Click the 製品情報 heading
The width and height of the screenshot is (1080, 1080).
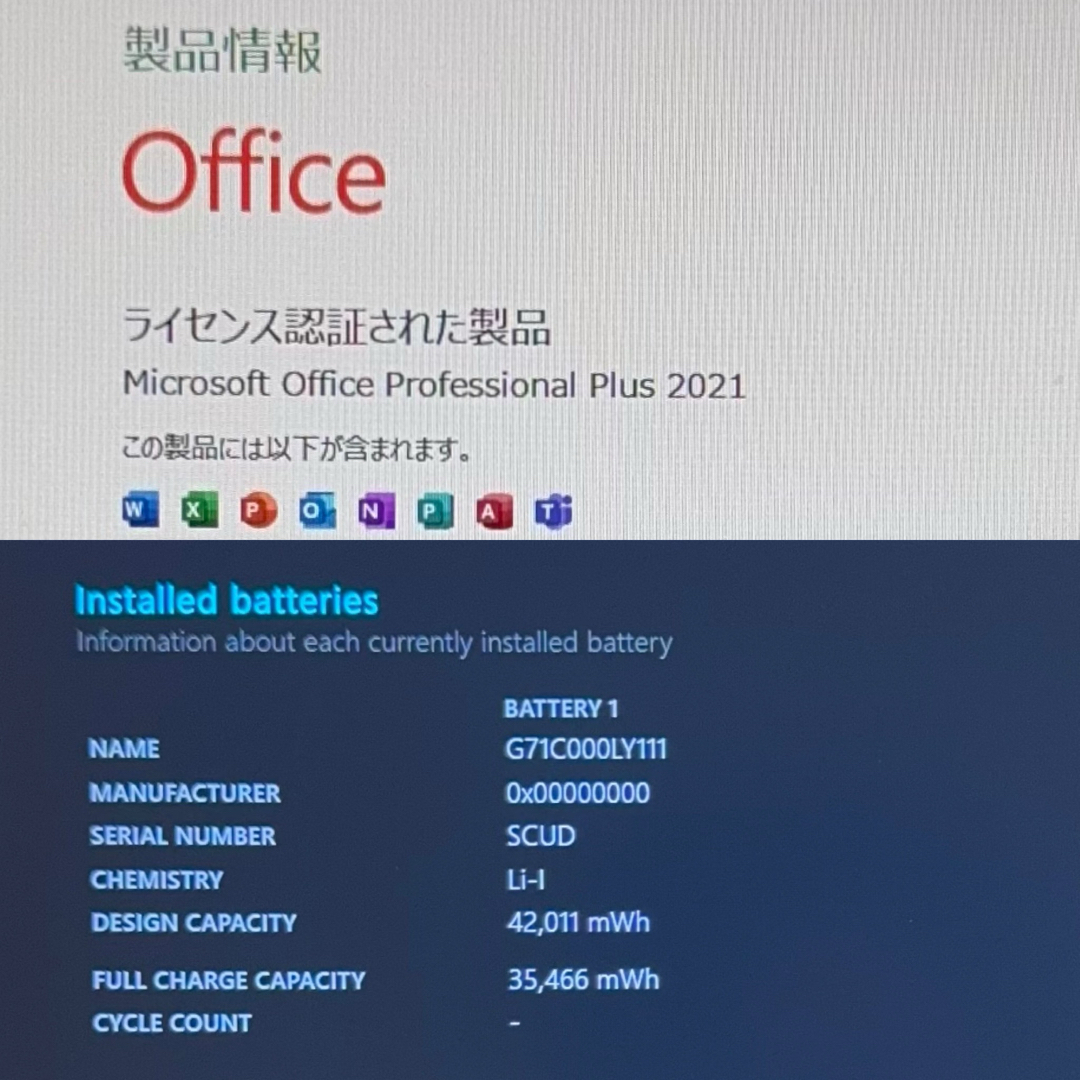[x=222, y=50]
